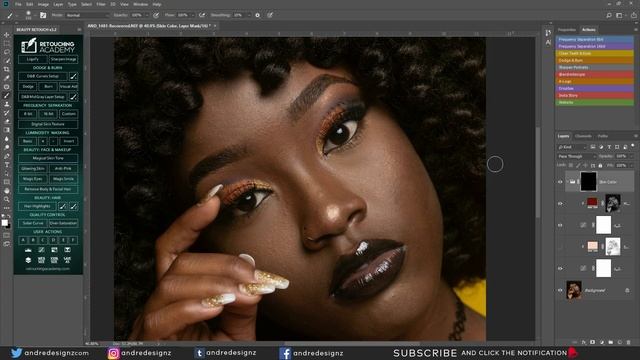
Task: Click the peach fill layer color thumbnail
Action: coord(592,246)
